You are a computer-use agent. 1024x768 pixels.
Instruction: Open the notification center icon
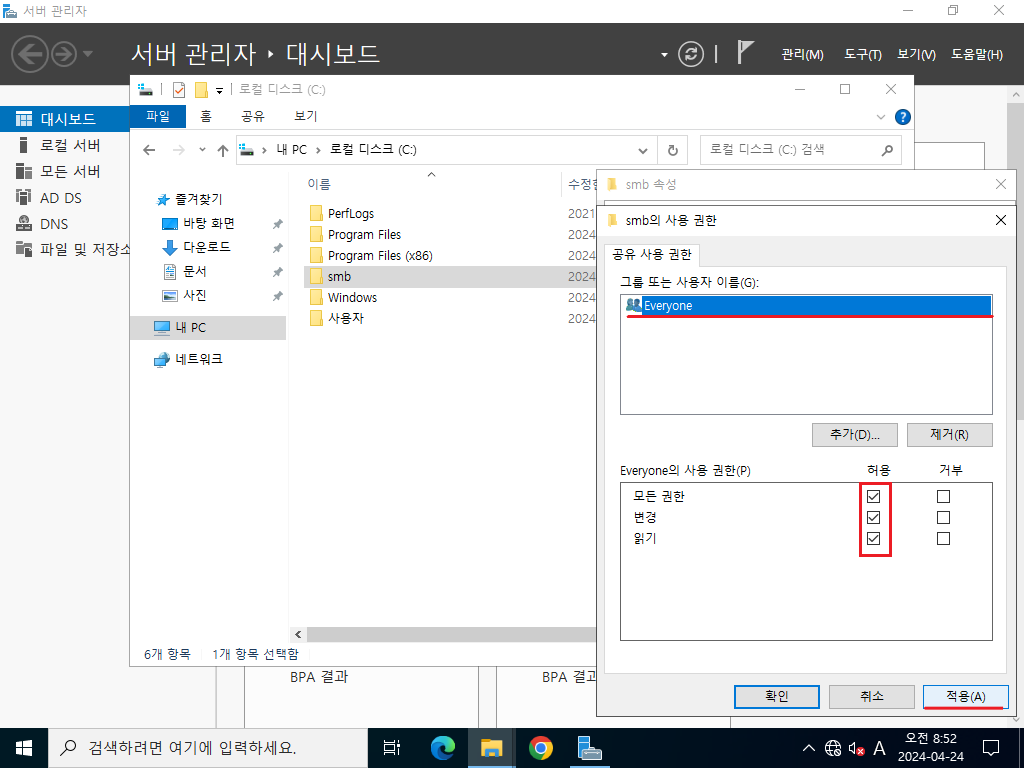point(991,748)
